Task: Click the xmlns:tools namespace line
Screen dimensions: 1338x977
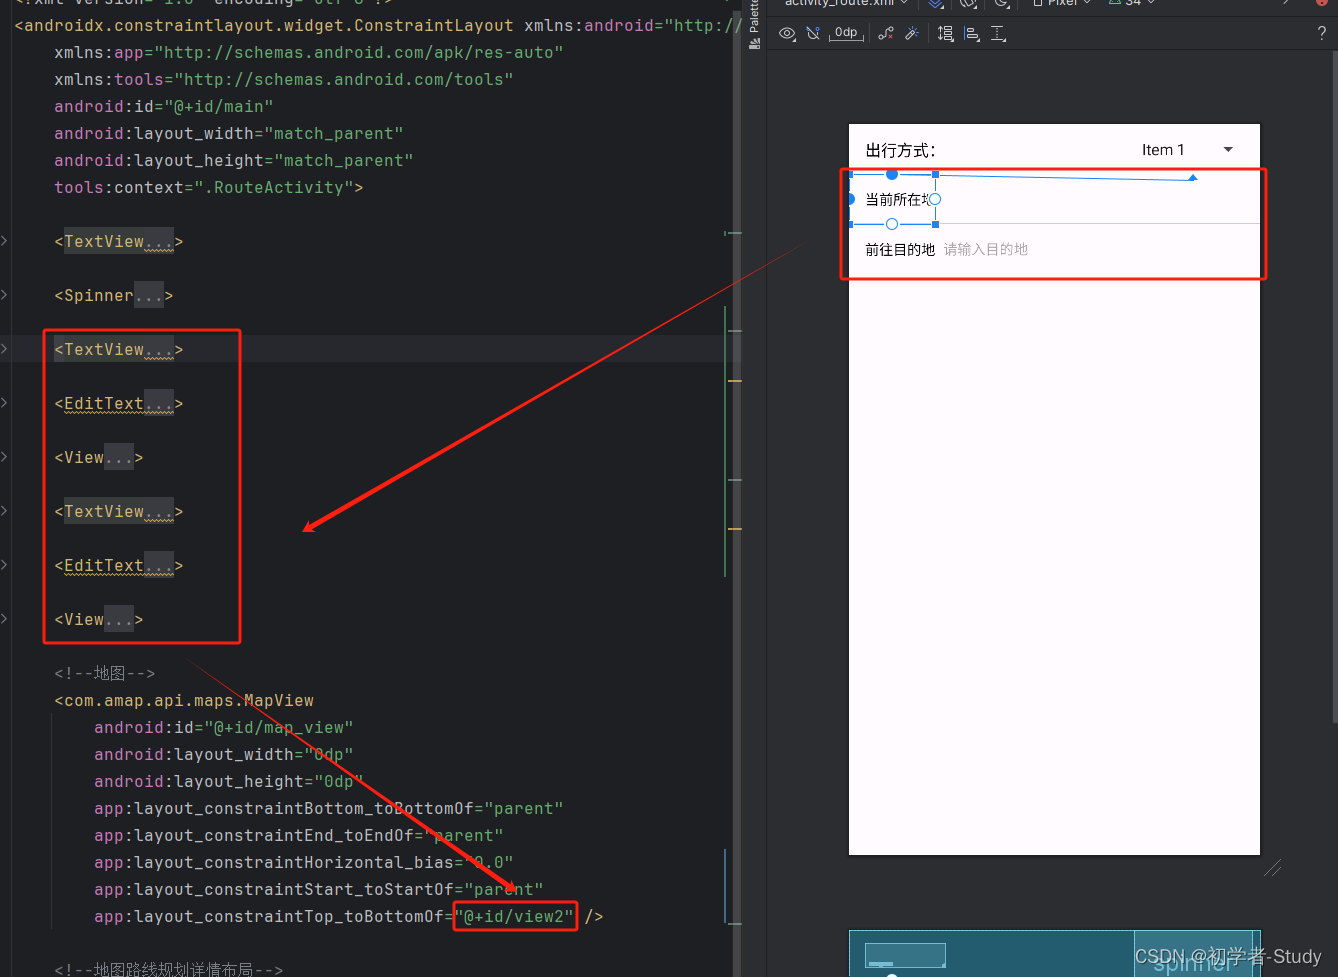Action: click(x=284, y=79)
